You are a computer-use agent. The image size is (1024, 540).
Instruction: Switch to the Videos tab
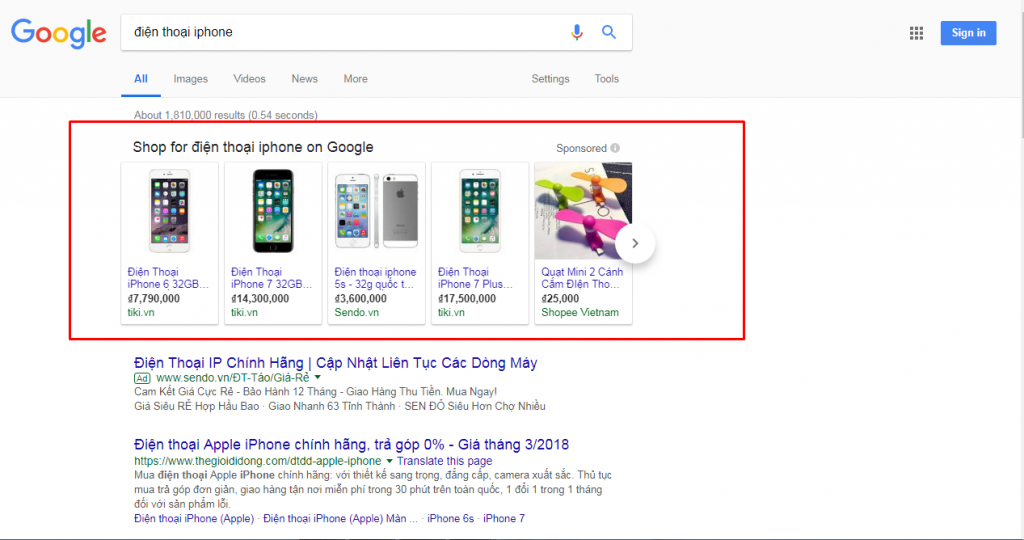[x=249, y=79]
